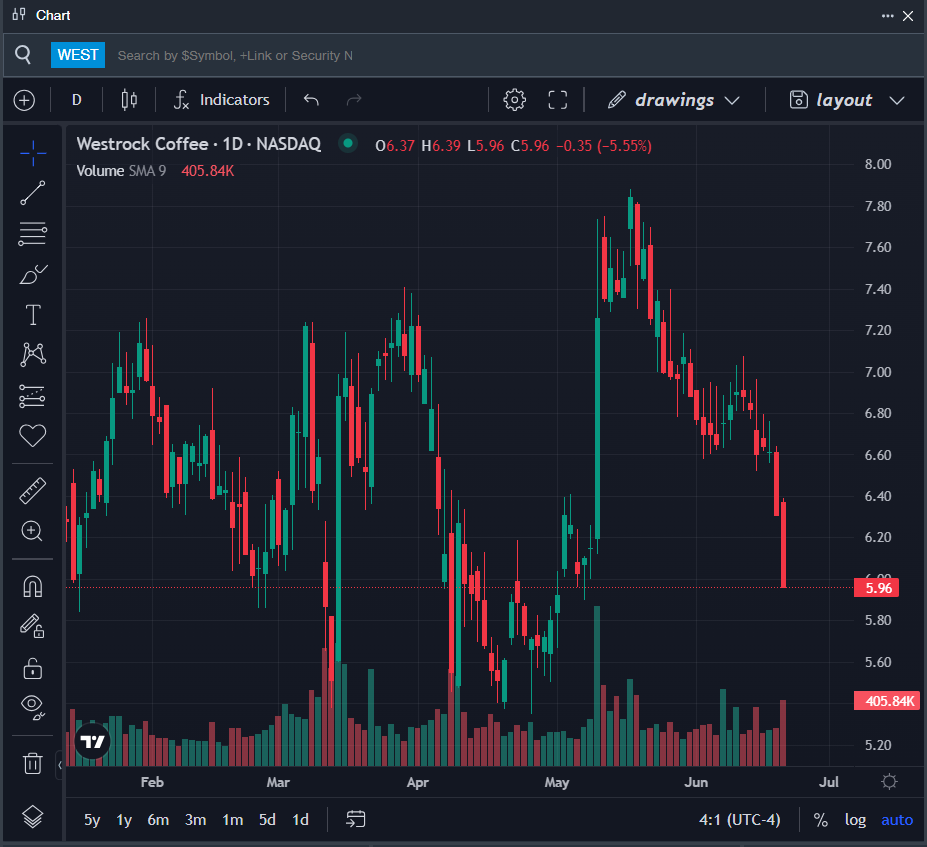Select the 1y time range
Viewport: 927px width, 847px height.
pyautogui.click(x=124, y=820)
